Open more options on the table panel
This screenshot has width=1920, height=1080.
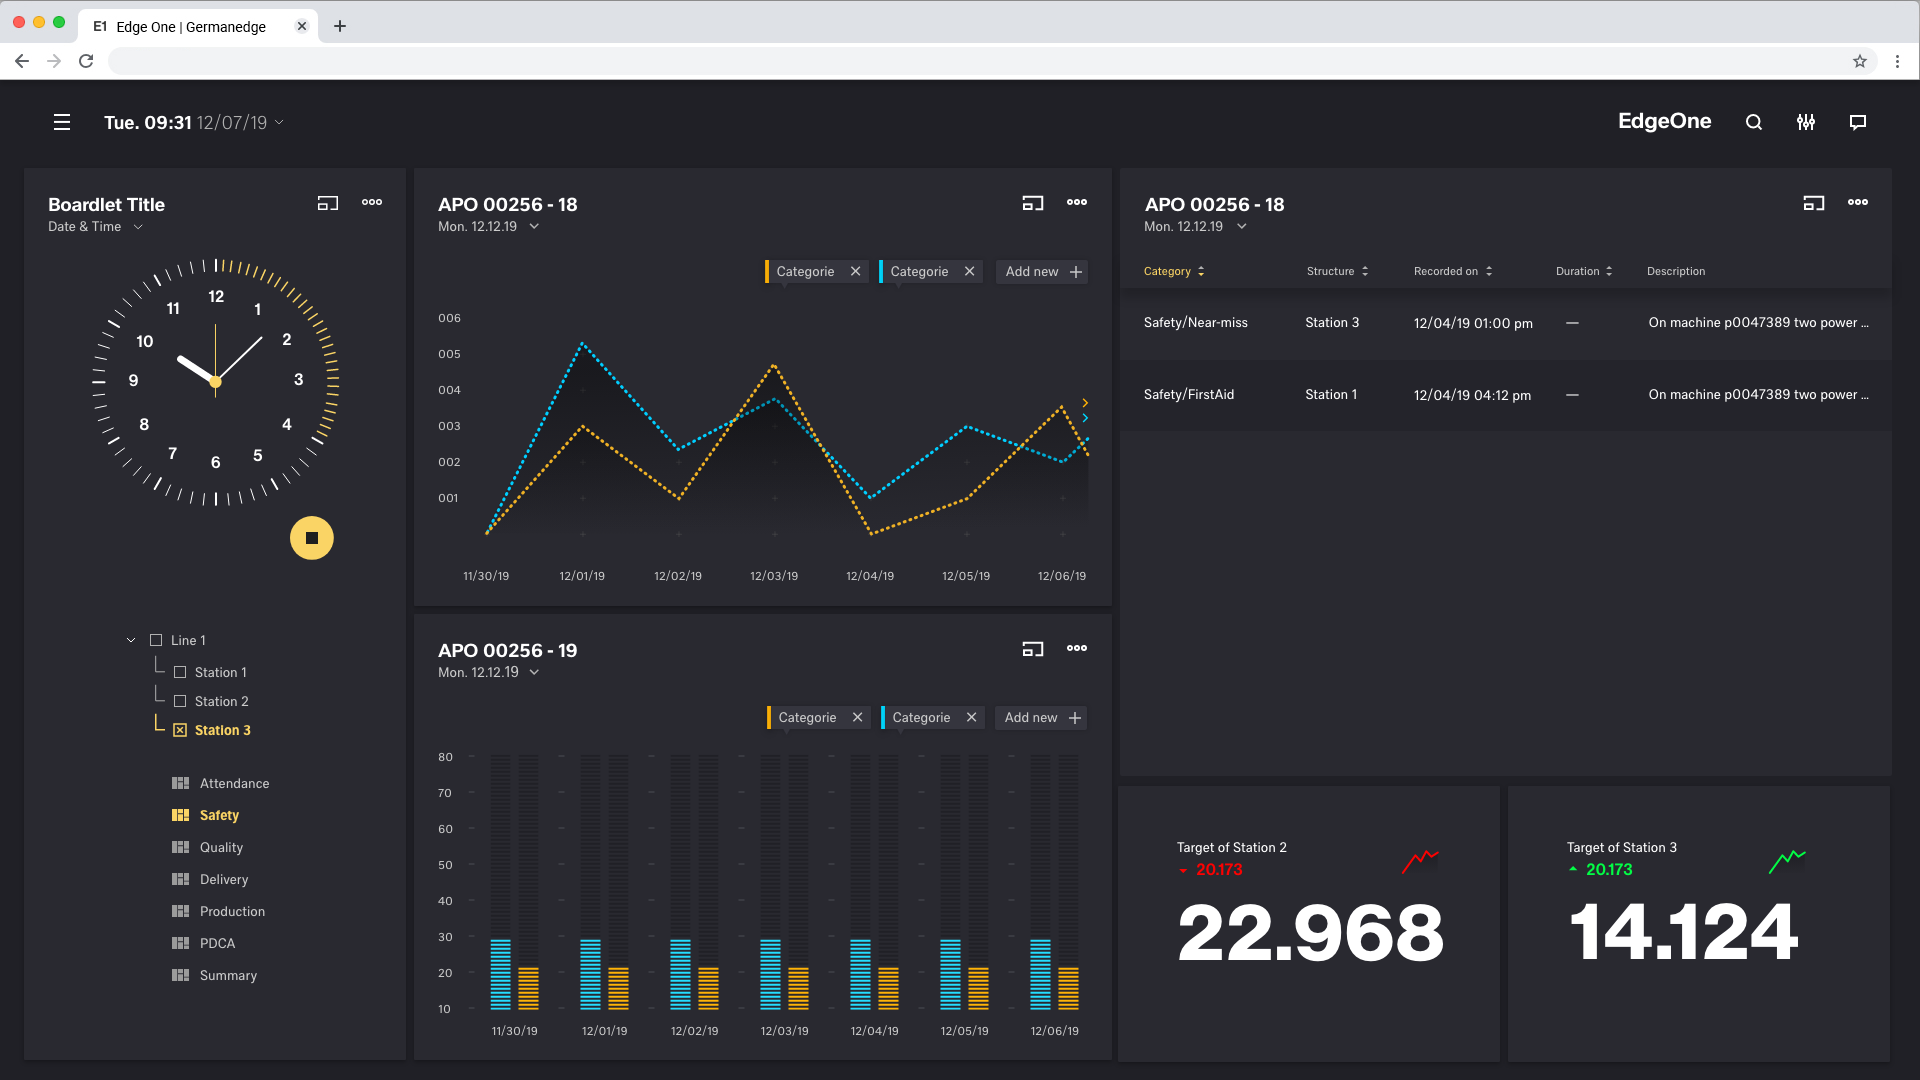tap(1857, 202)
